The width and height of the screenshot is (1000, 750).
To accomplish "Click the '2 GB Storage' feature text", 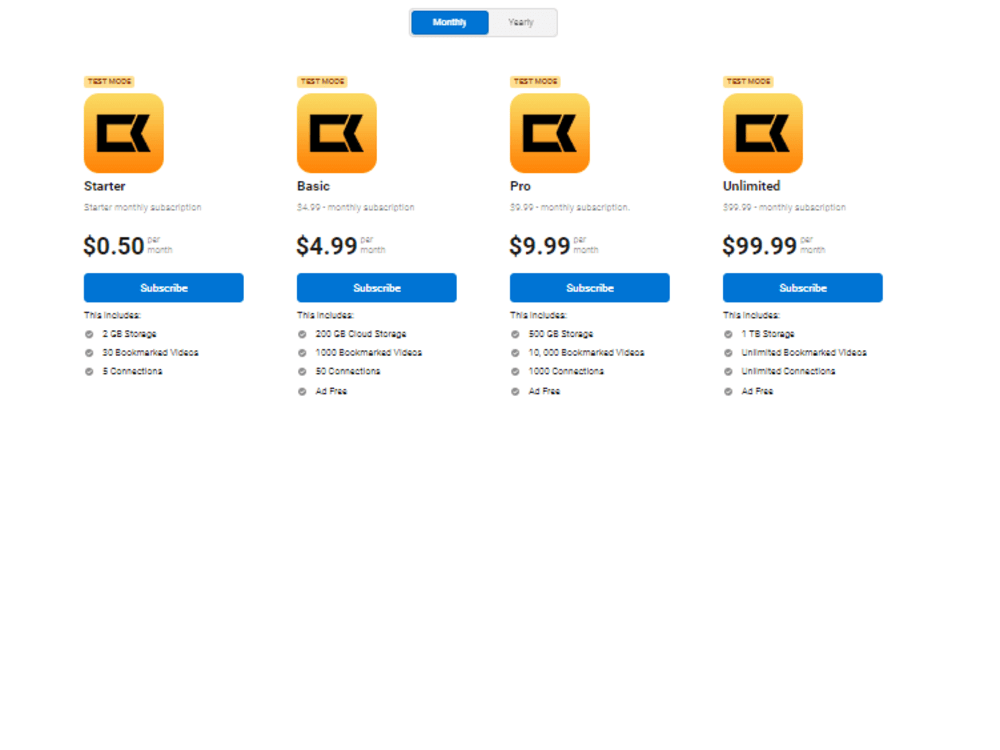I will click(x=129, y=334).
